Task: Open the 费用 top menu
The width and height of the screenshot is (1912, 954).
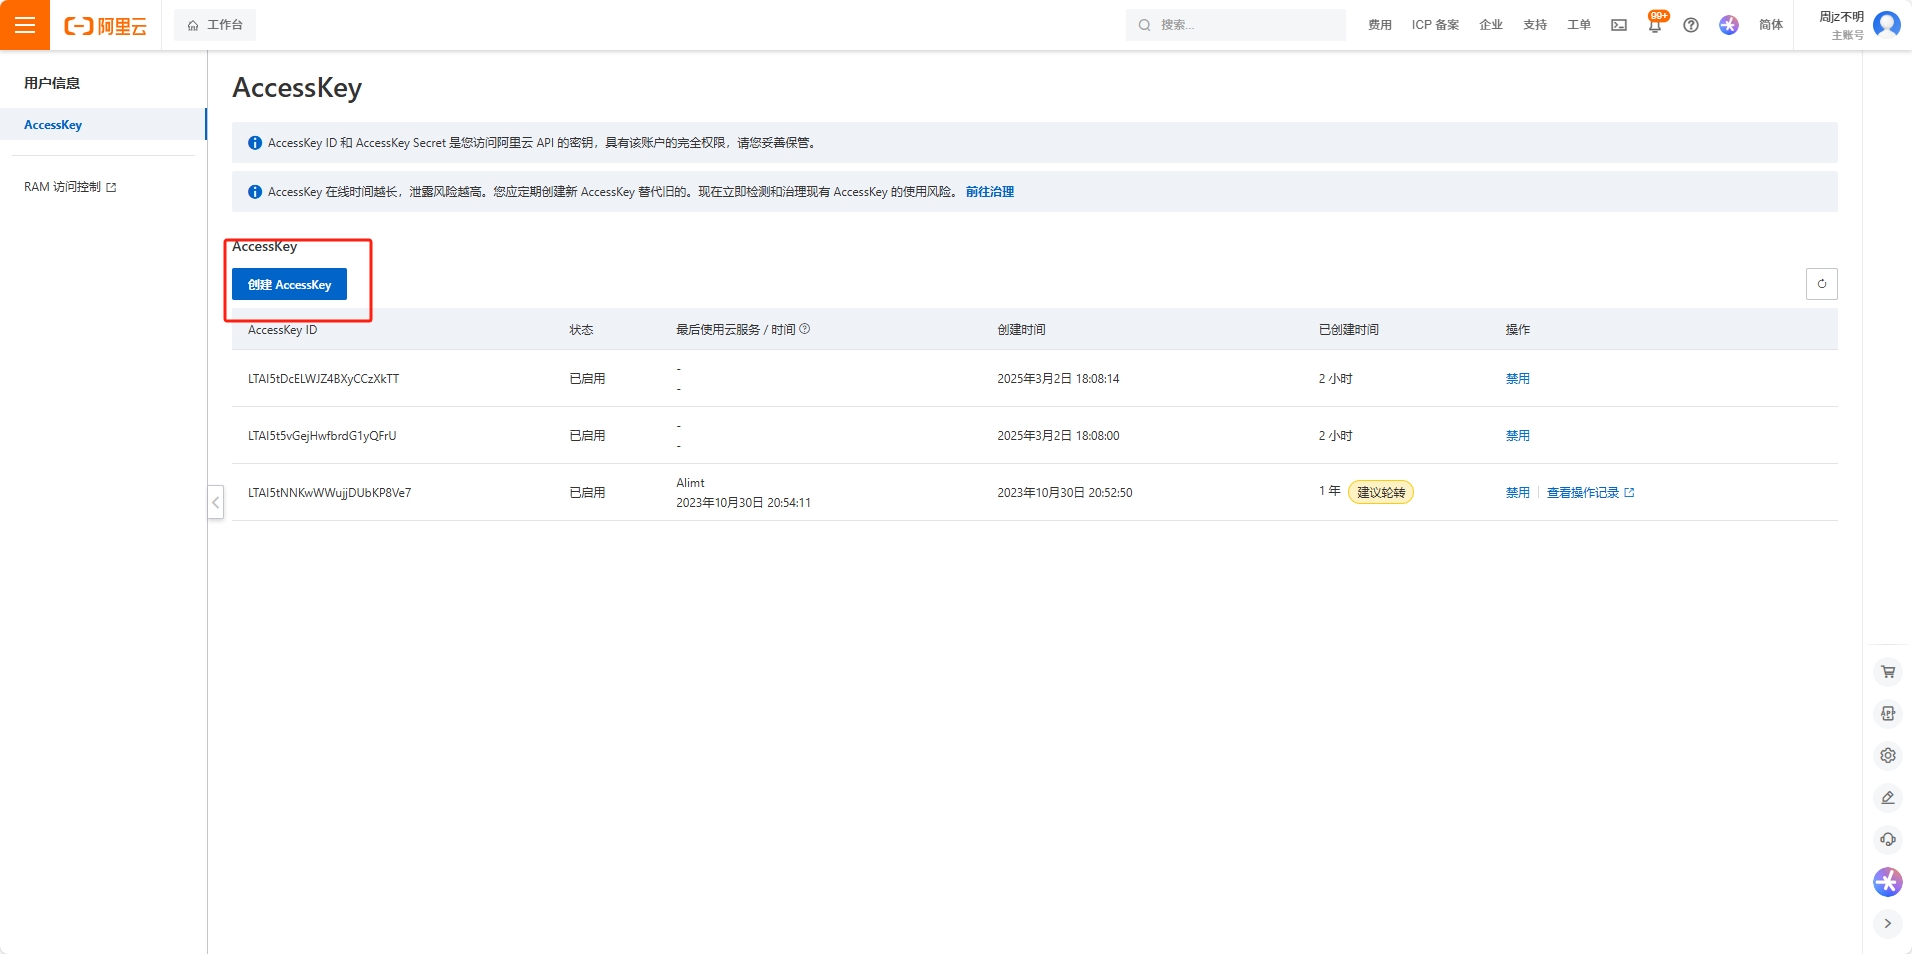Action: point(1379,25)
